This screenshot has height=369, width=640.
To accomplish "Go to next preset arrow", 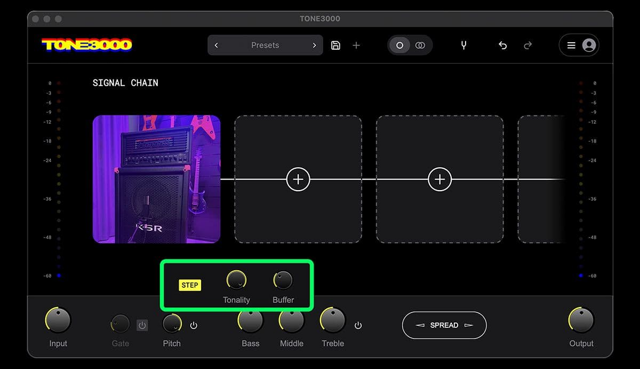I will tap(314, 45).
